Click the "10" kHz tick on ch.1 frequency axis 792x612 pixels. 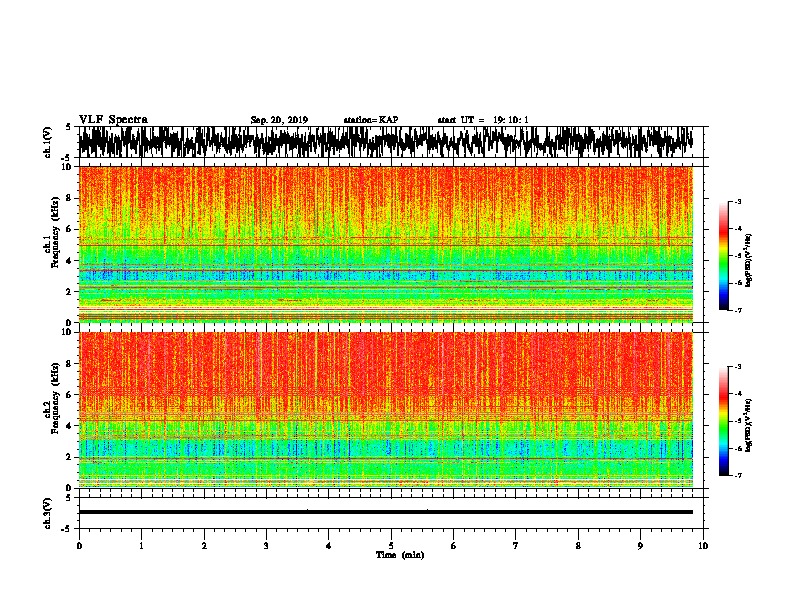69,167
